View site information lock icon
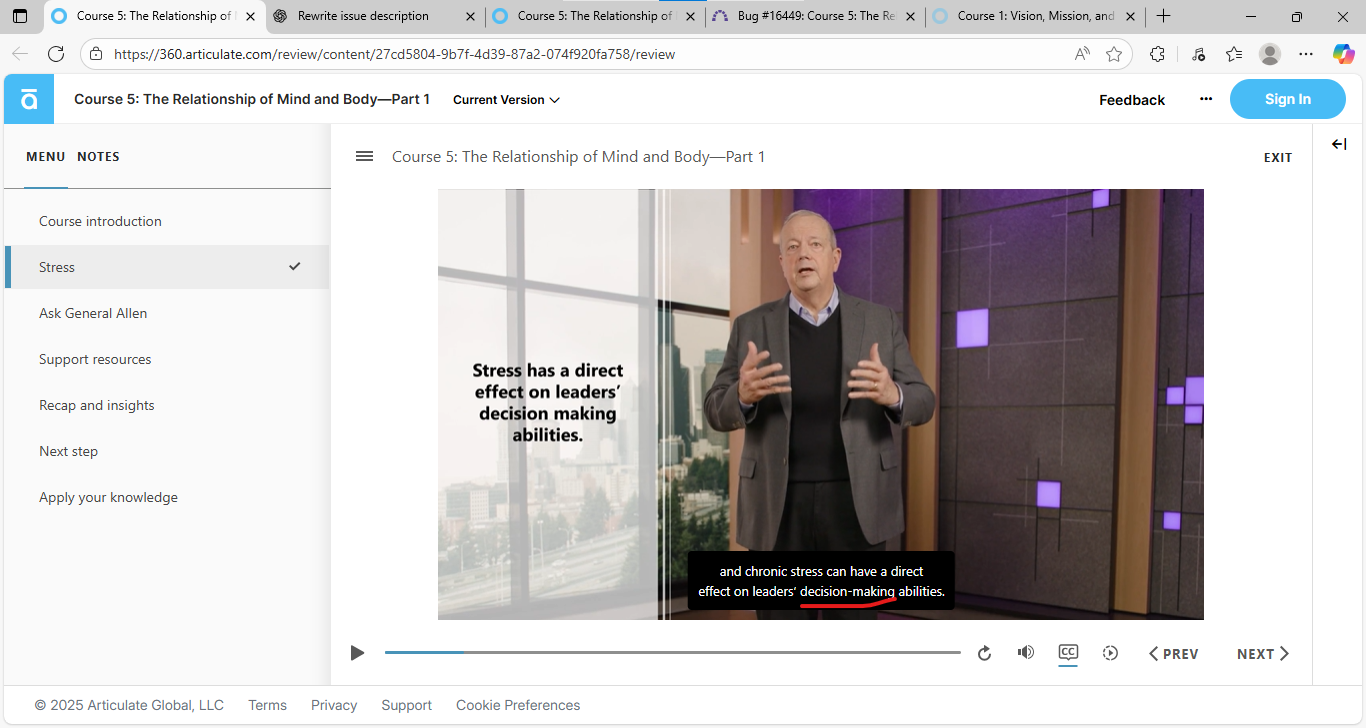 (x=96, y=54)
